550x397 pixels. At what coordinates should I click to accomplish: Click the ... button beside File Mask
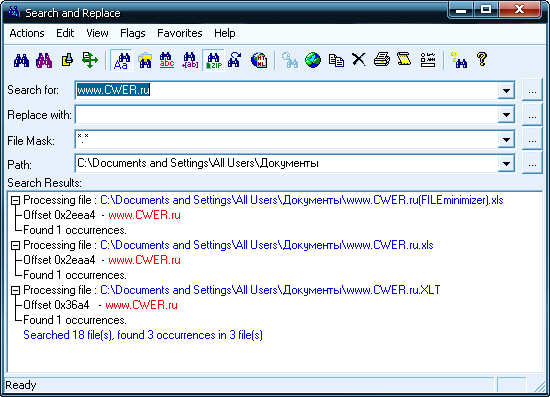tap(532, 140)
